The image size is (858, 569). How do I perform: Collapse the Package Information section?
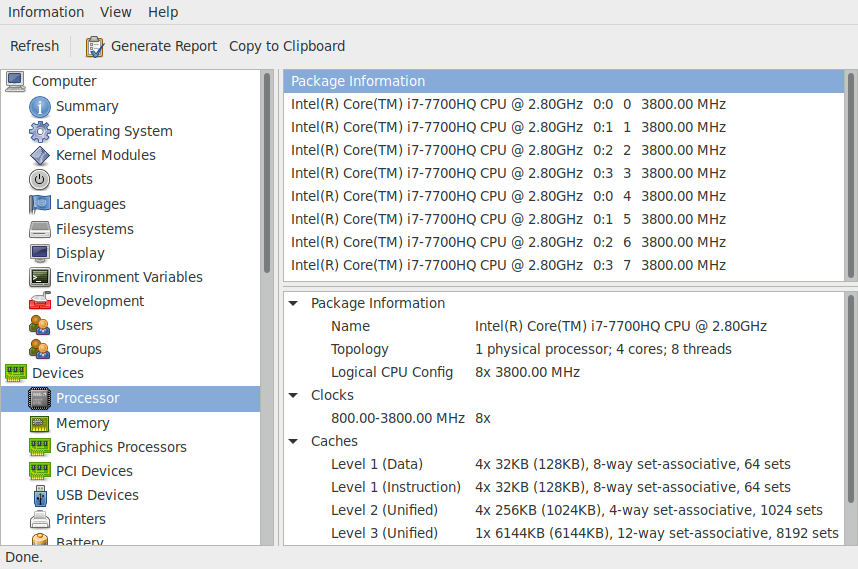[x=293, y=303]
